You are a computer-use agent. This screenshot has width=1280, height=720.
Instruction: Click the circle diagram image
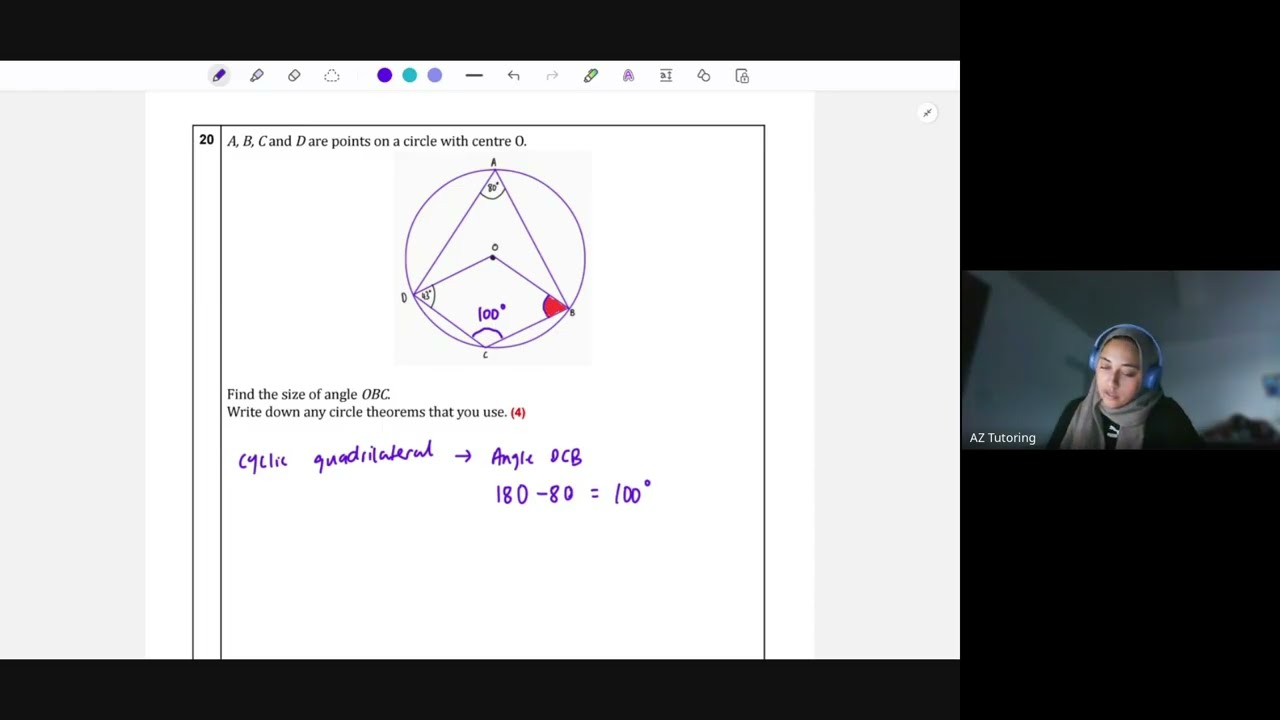pos(493,259)
